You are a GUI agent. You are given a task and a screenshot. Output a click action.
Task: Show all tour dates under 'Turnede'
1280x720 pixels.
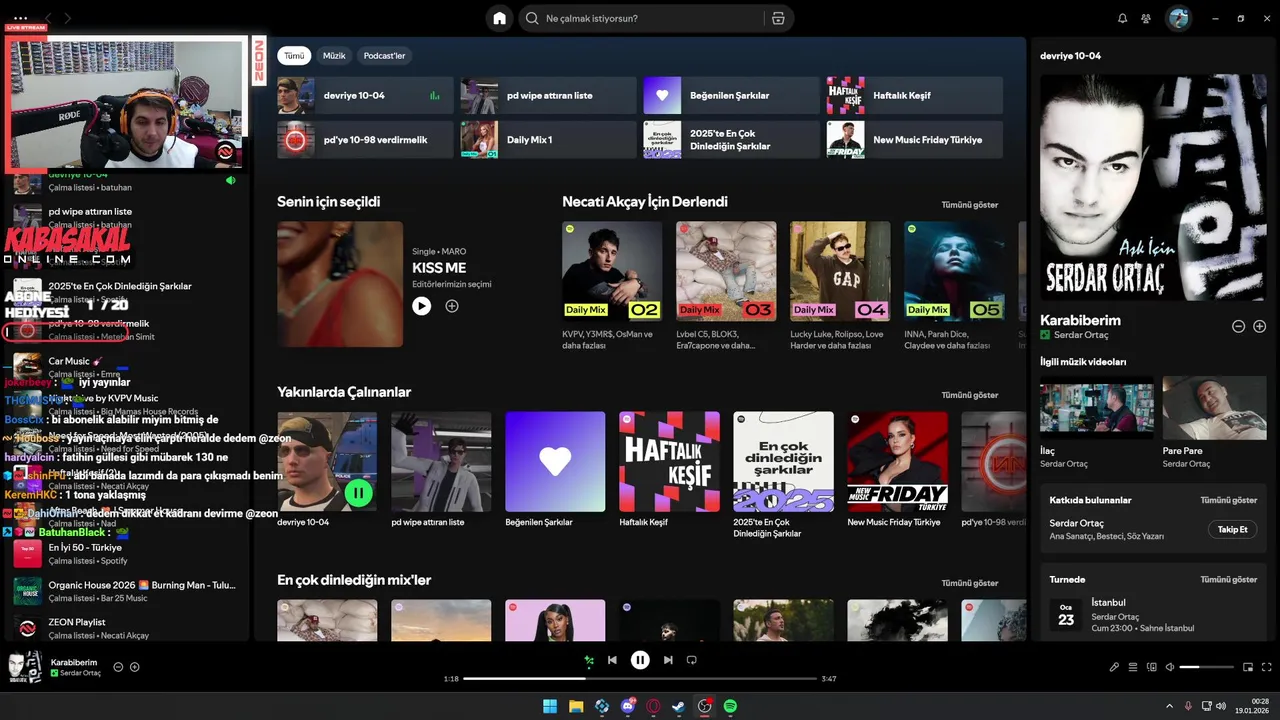pyautogui.click(x=1229, y=579)
